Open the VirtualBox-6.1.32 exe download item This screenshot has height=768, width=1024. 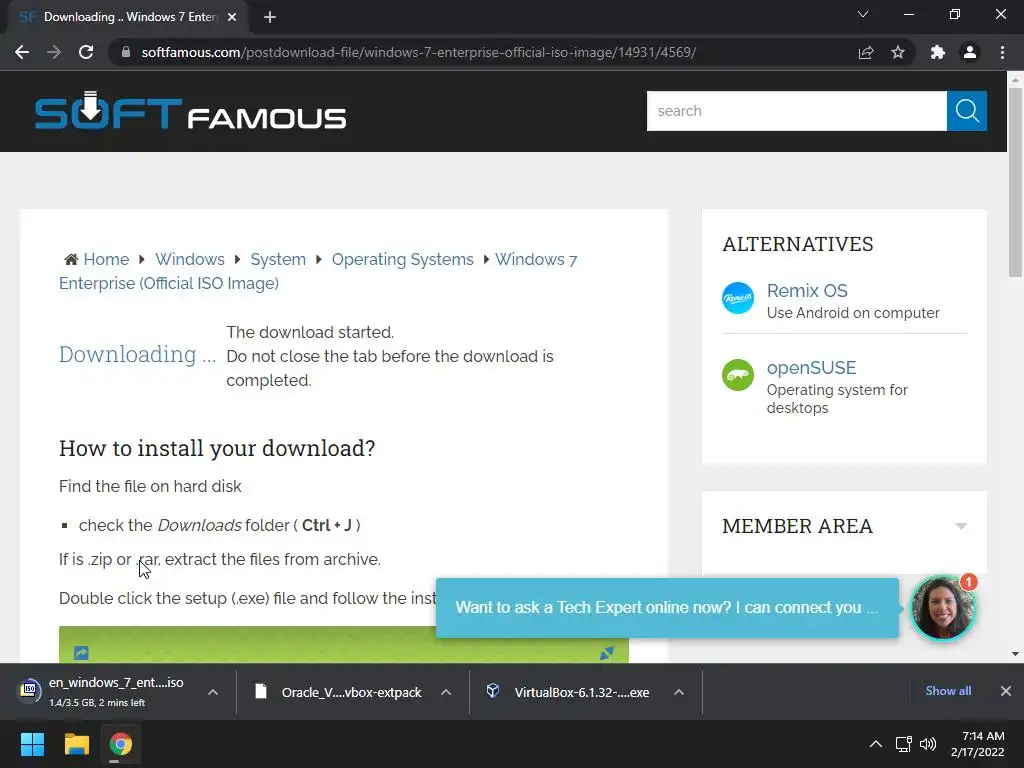click(x=569, y=692)
